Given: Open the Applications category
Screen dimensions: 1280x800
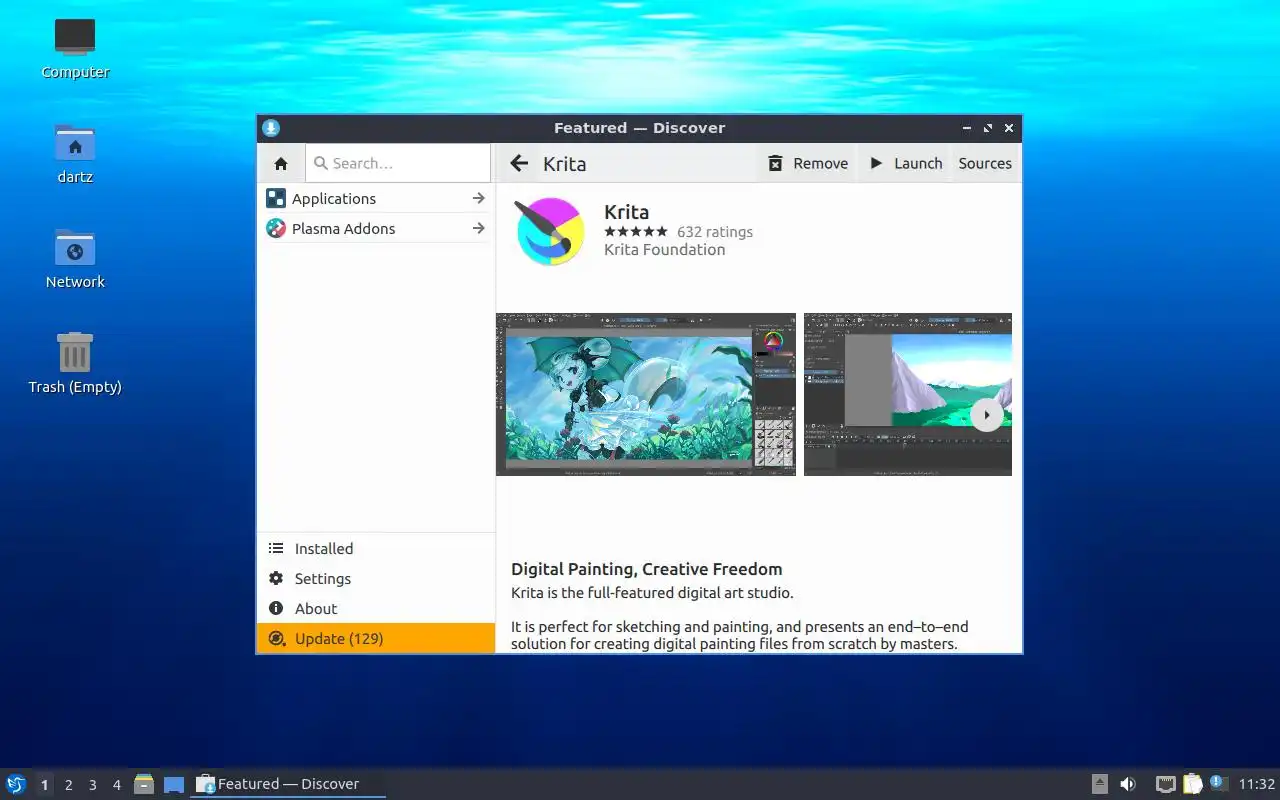Looking at the screenshot, I should tap(376, 198).
